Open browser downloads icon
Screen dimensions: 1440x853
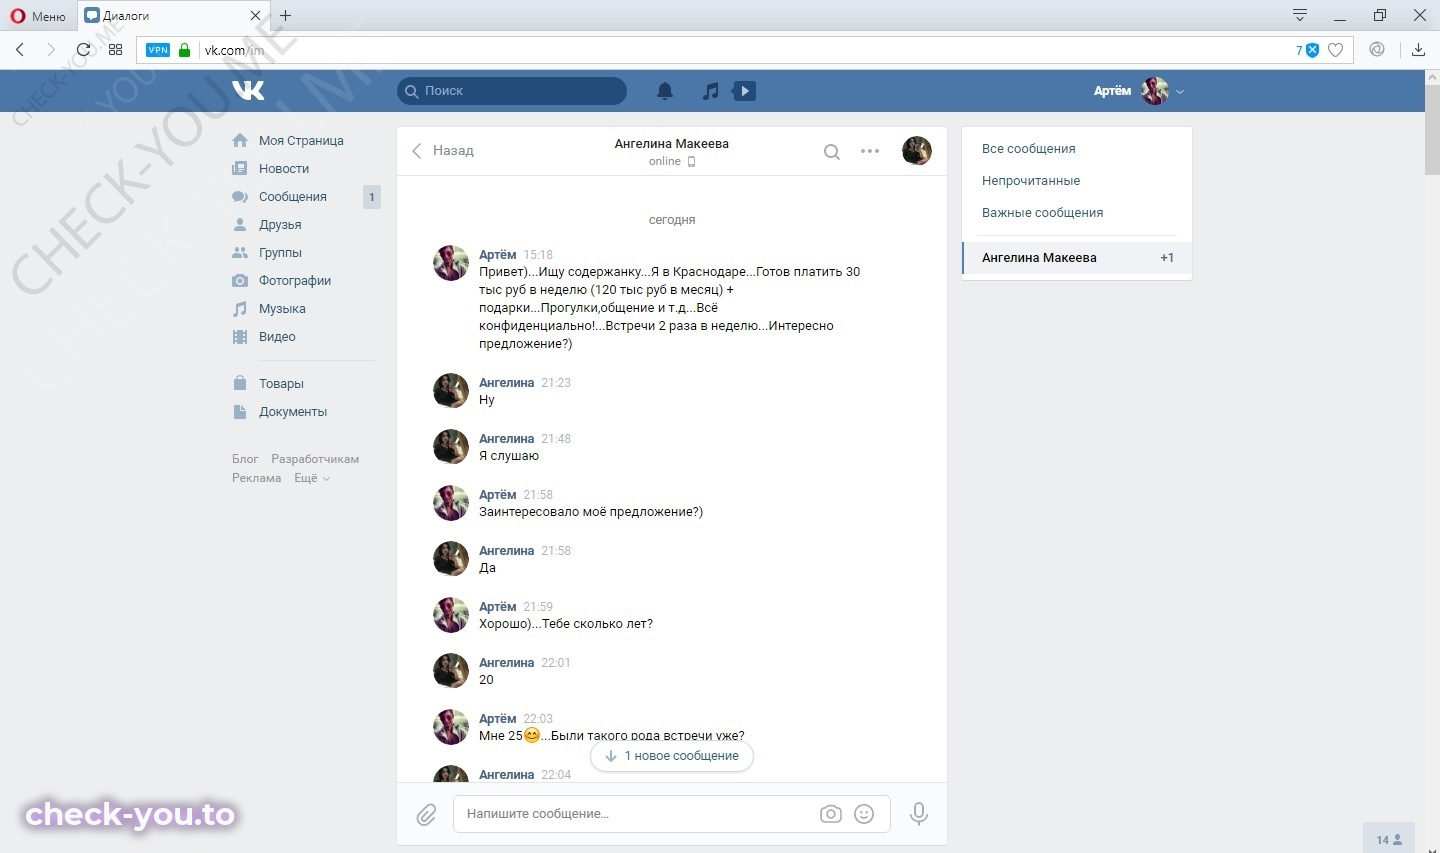1418,50
